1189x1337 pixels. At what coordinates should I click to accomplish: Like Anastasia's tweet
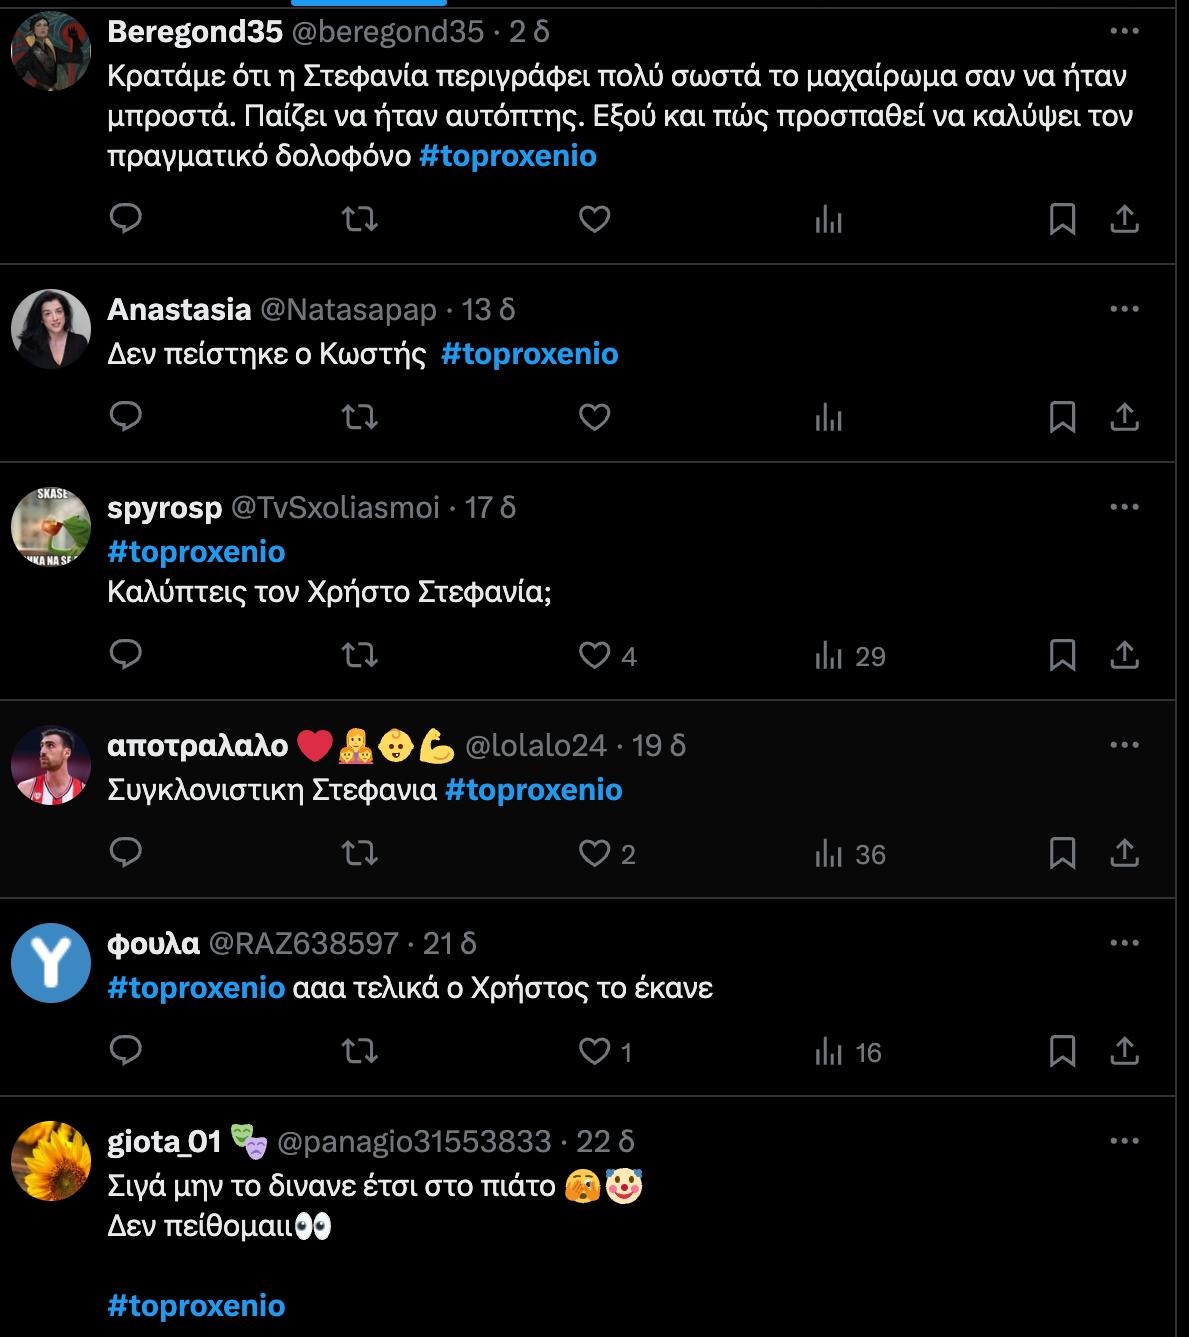tap(595, 416)
